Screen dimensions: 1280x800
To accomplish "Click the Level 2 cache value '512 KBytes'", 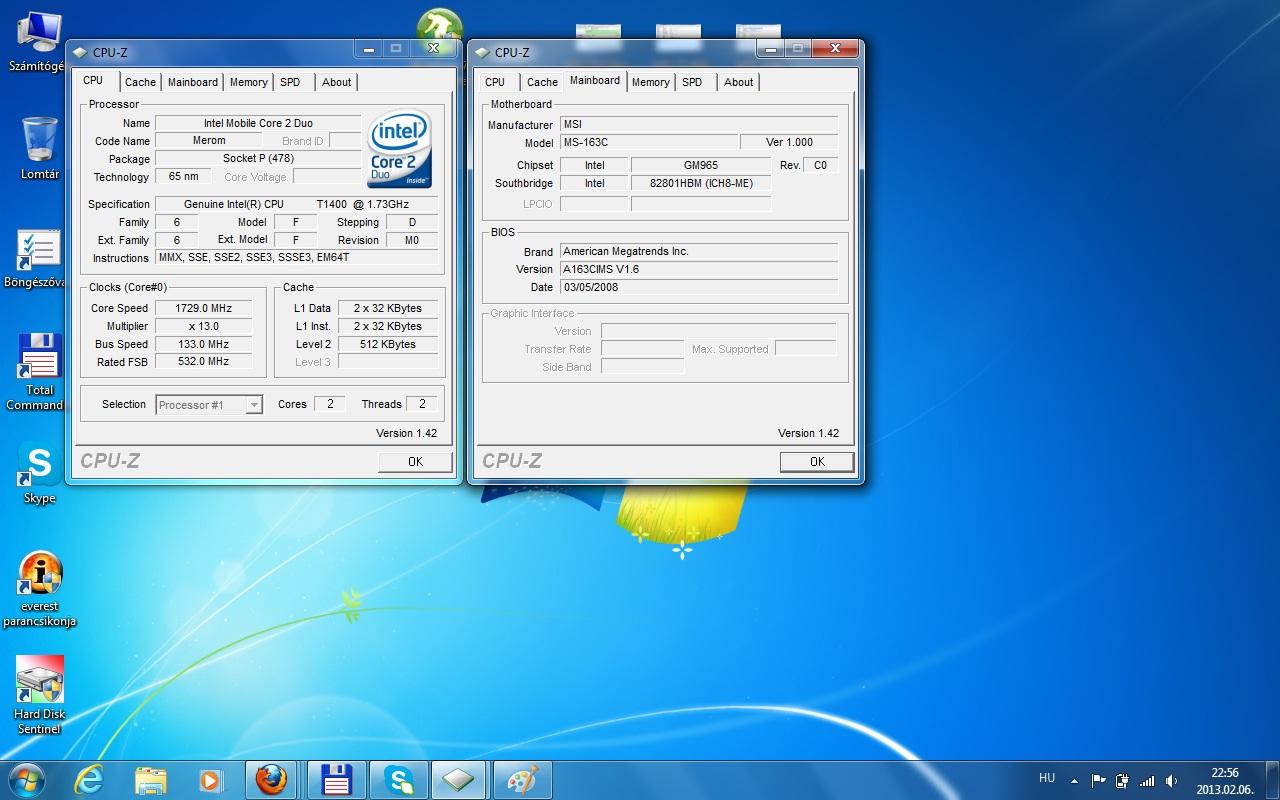I will [x=387, y=344].
